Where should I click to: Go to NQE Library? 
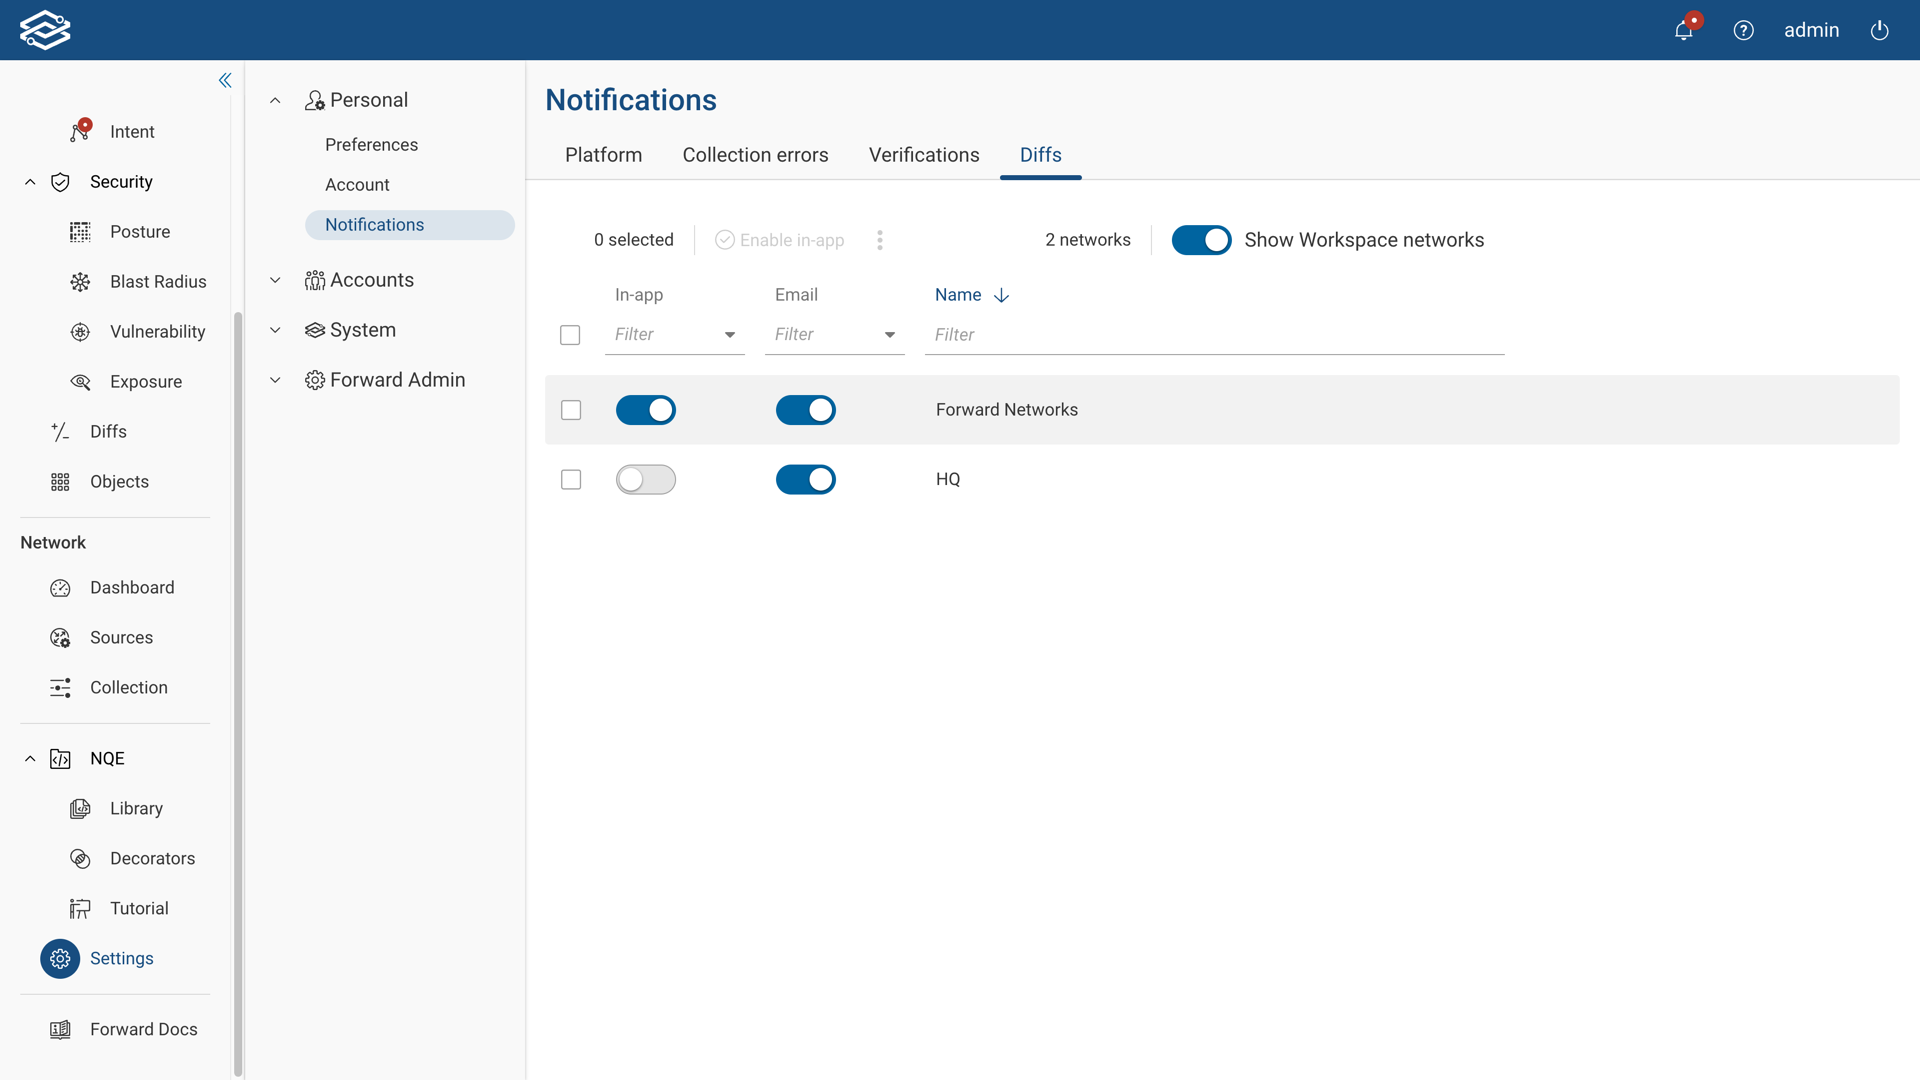click(136, 808)
